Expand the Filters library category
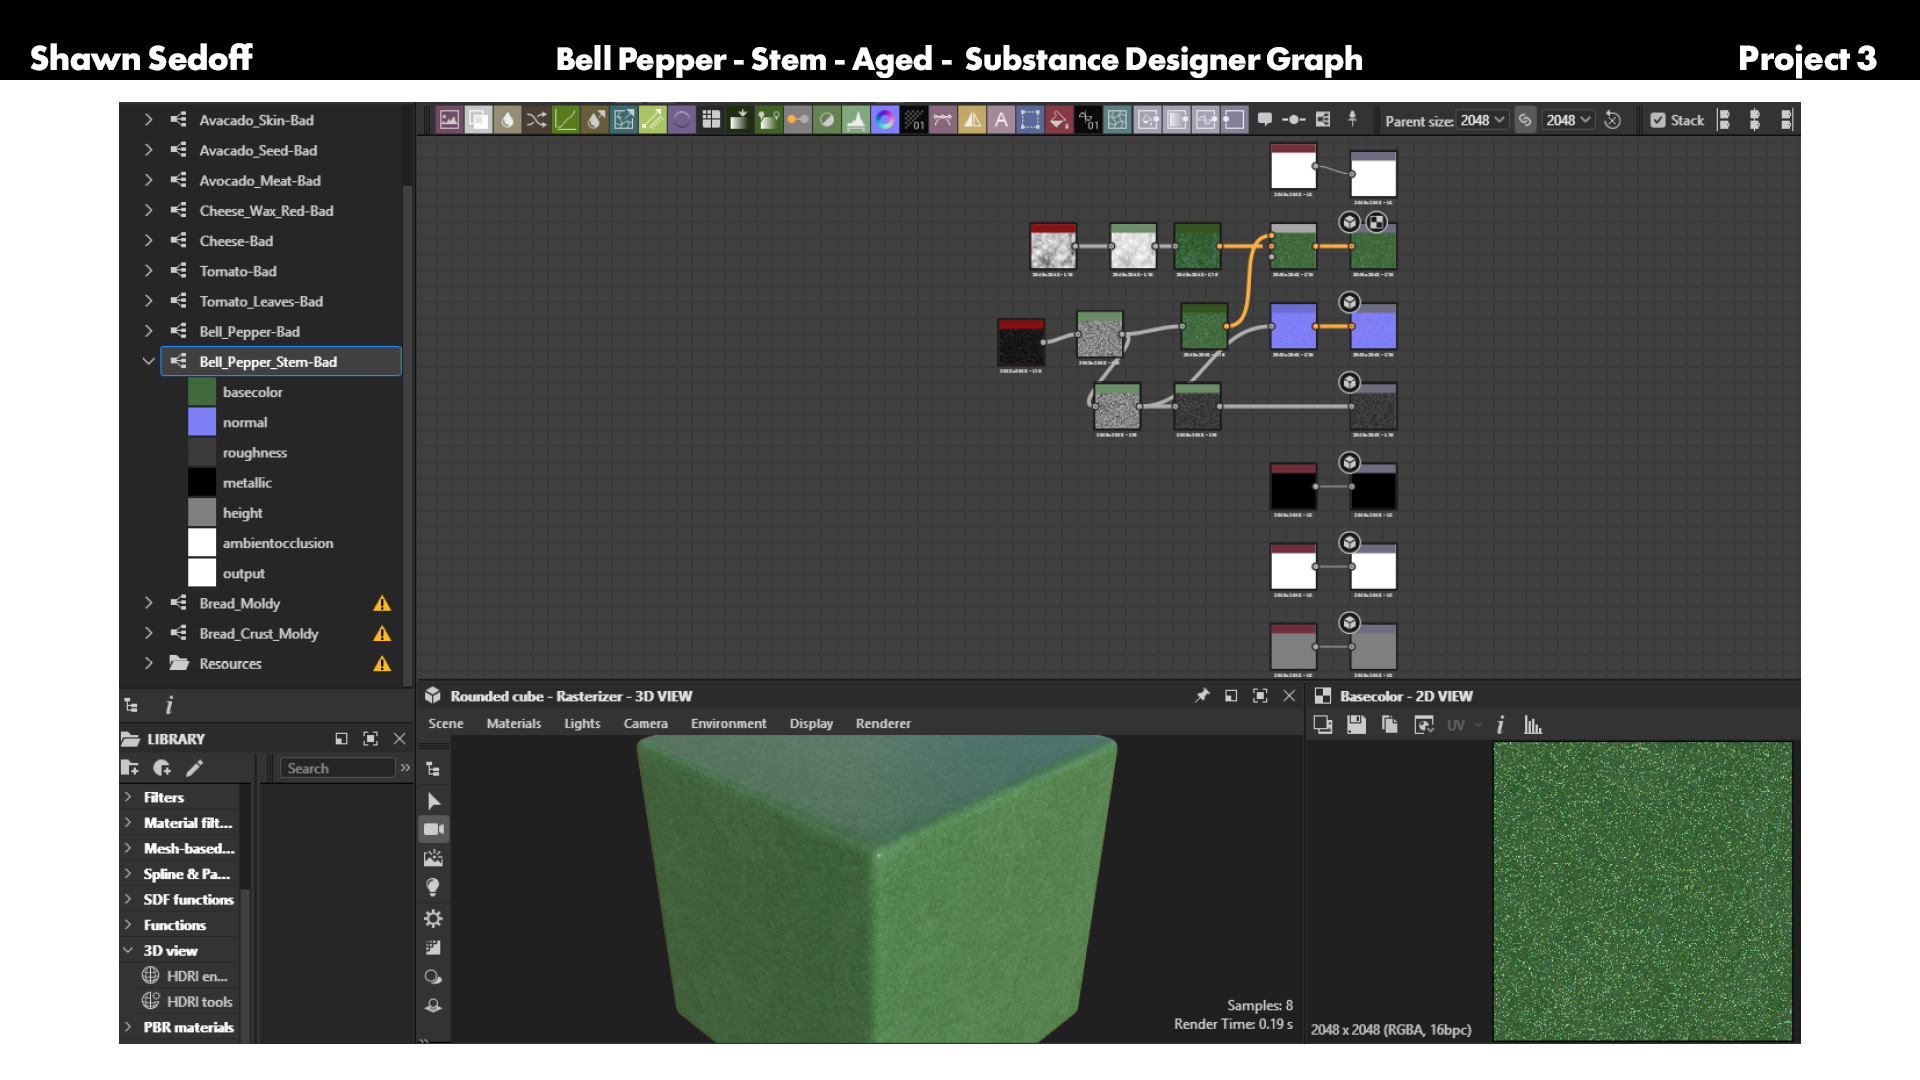 point(128,797)
